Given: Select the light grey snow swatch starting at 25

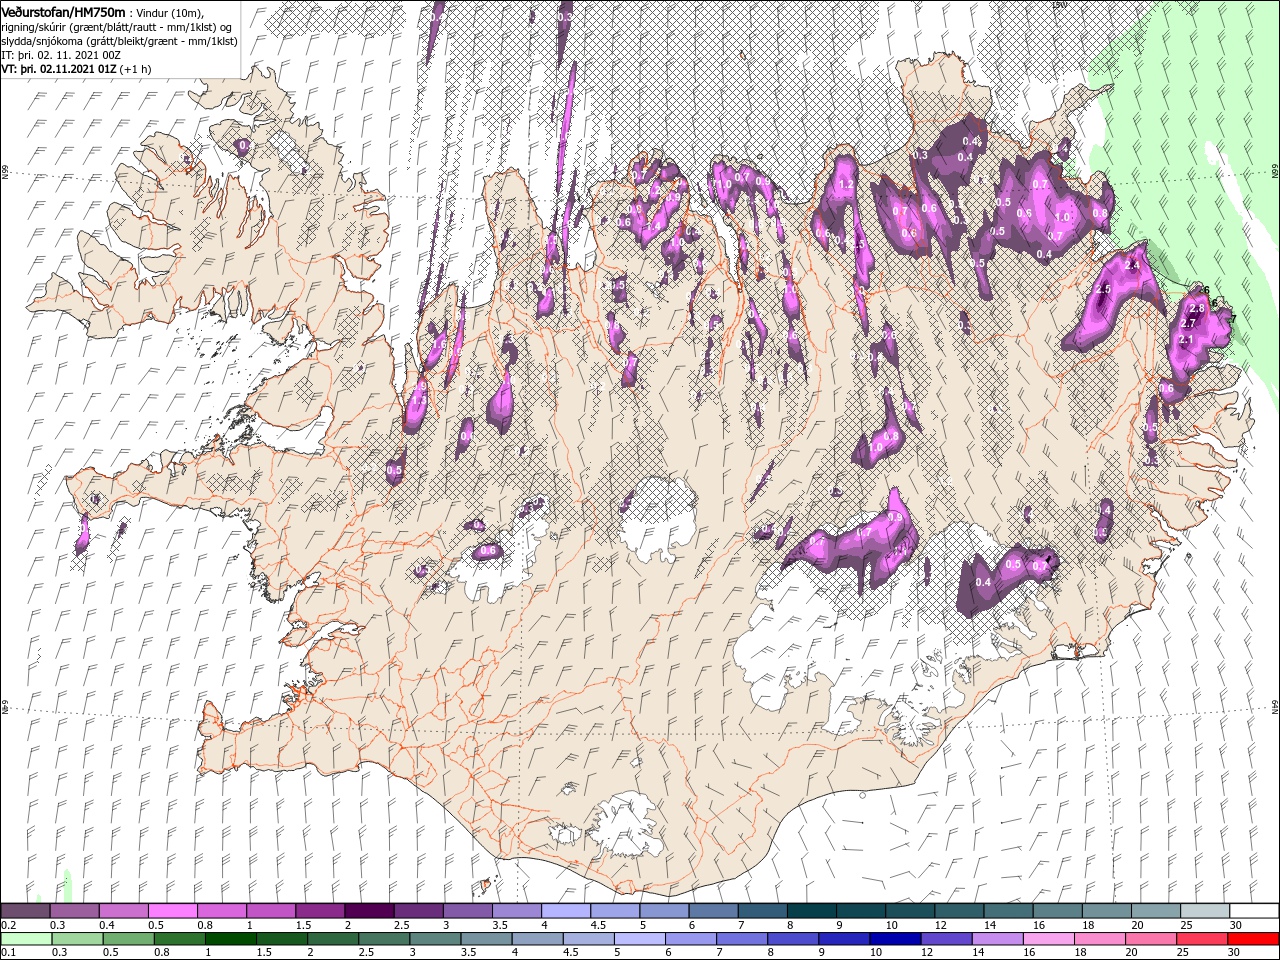Looking at the screenshot, I should [1204, 911].
